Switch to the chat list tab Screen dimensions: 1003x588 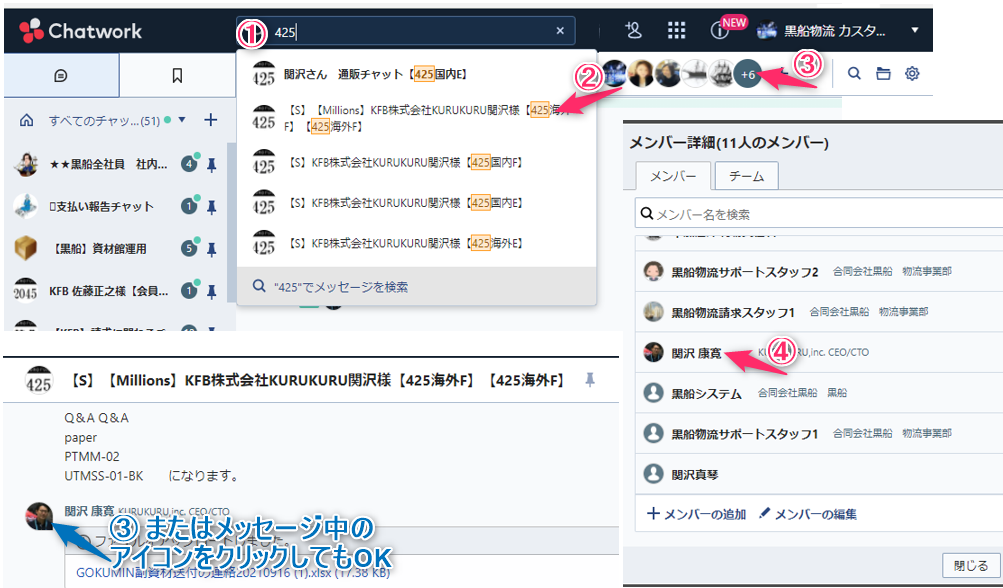click(x=61, y=75)
